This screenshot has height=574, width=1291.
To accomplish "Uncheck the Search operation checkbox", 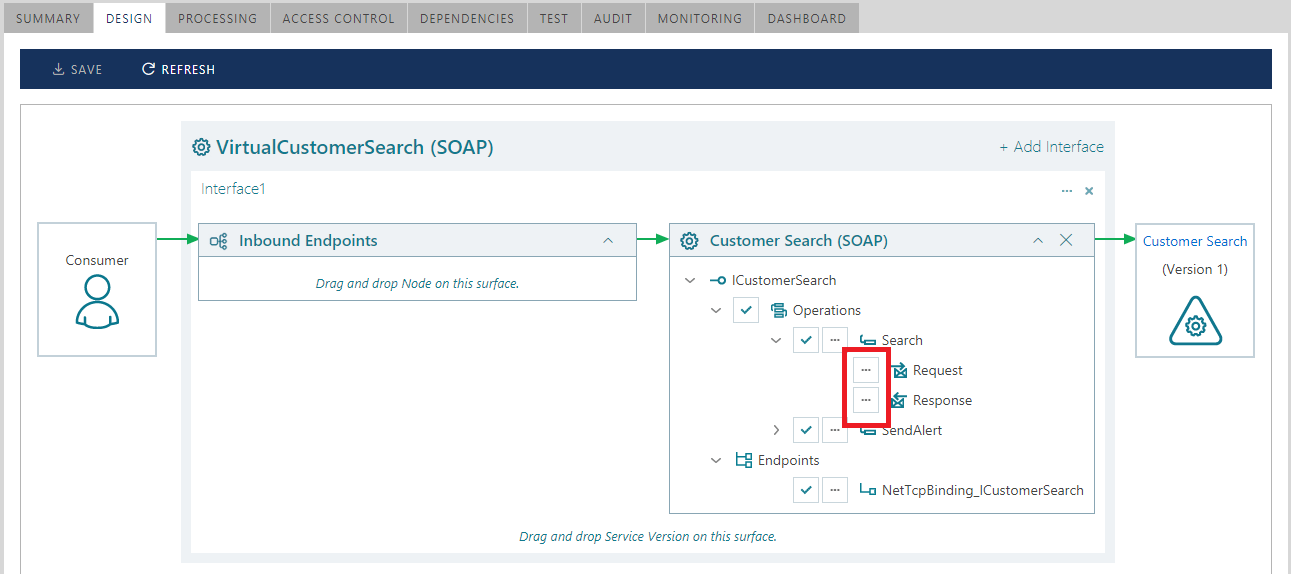I will (x=806, y=340).
